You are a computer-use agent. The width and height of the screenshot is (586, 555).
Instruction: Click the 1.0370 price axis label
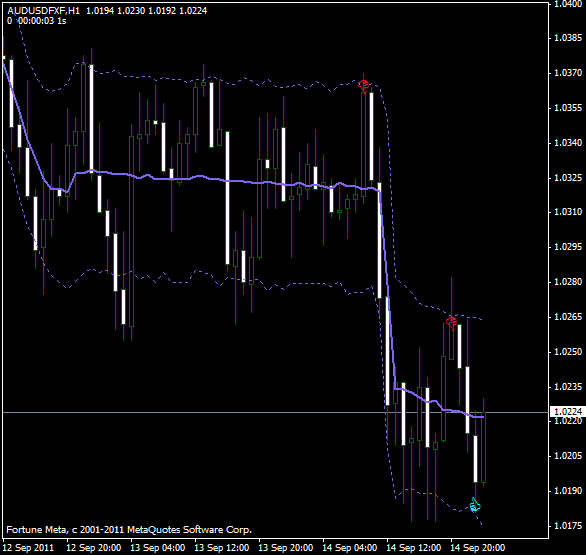[x=568, y=73]
